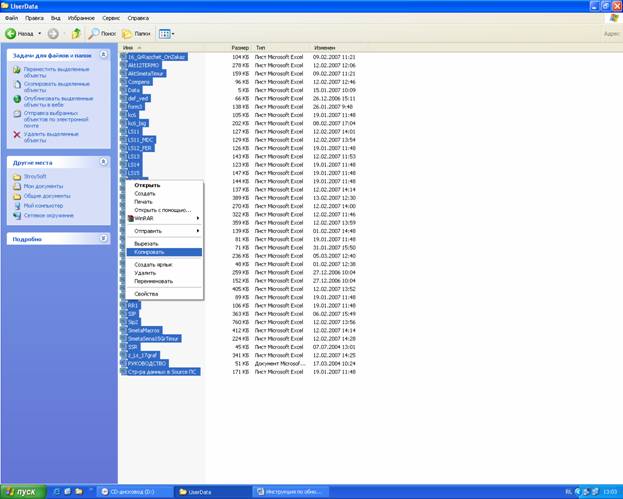Image resolution: width=623 pixels, height=499 pixels.
Task: Open the Search (Поиск) magnifier tool
Action: click(94, 34)
